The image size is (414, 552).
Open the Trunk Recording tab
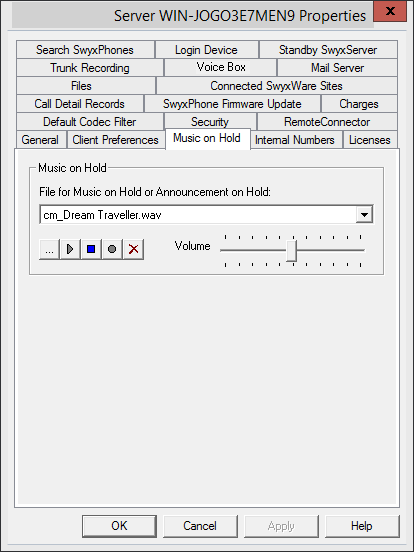pyautogui.click(x=90, y=68)
